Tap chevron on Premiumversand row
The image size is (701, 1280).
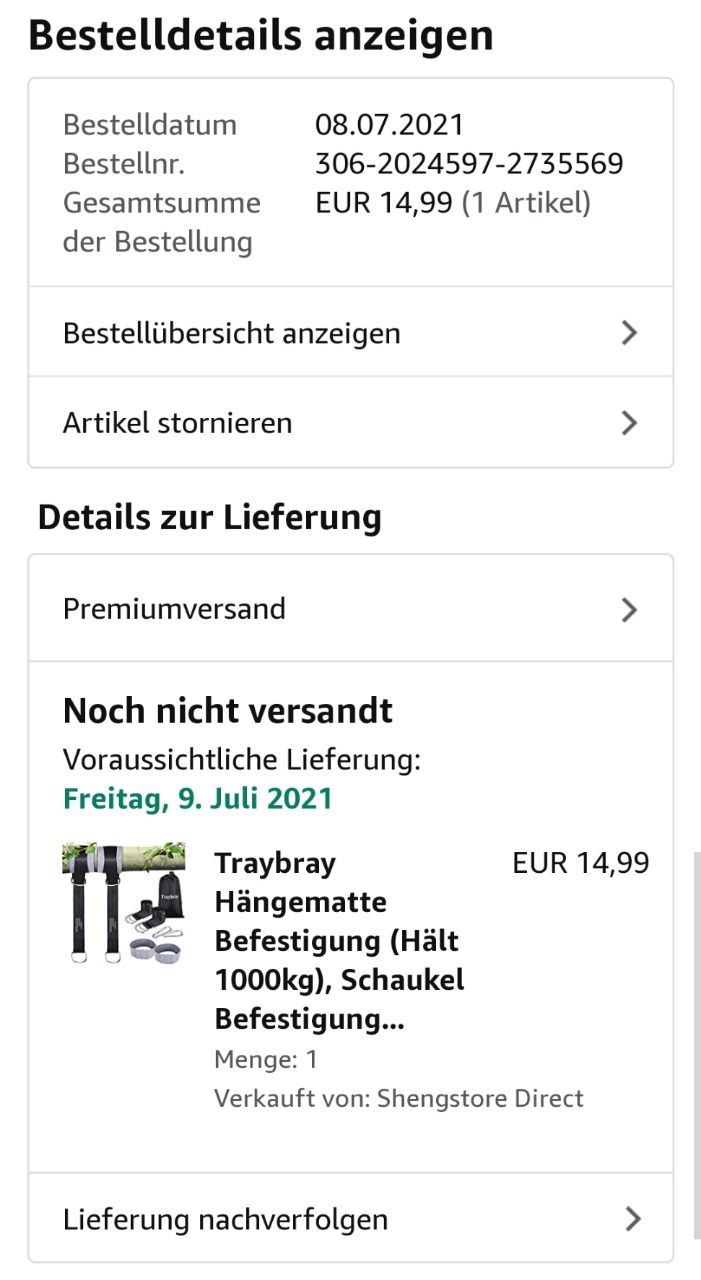[629, 609]
